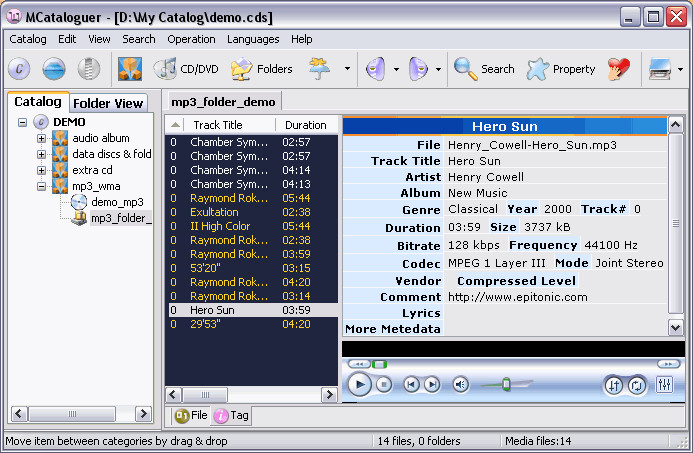This screenshot has height=453, width=693.
Task: Click the left-facing purple speaker icon
Action: pos(376,69)
